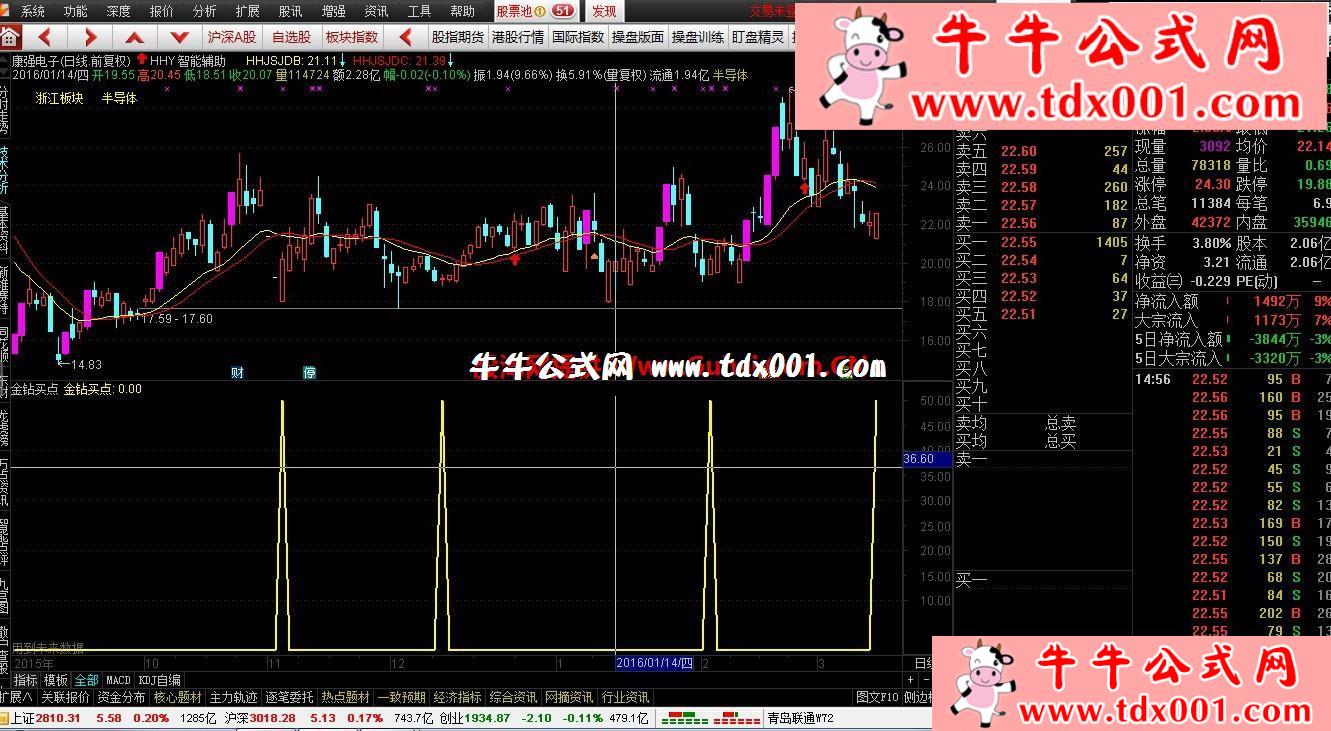The height and width of the screenshot is (731, 1331).
Task: Select the 模板 tab below the chart
Action: click(x=56, y=680)
